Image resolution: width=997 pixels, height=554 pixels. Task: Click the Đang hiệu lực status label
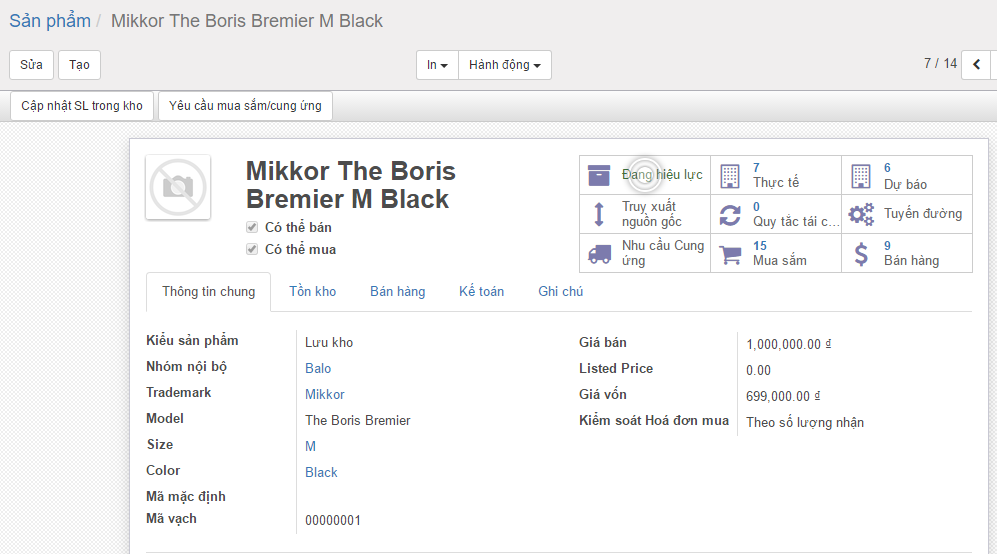click(x=662, y=175)
